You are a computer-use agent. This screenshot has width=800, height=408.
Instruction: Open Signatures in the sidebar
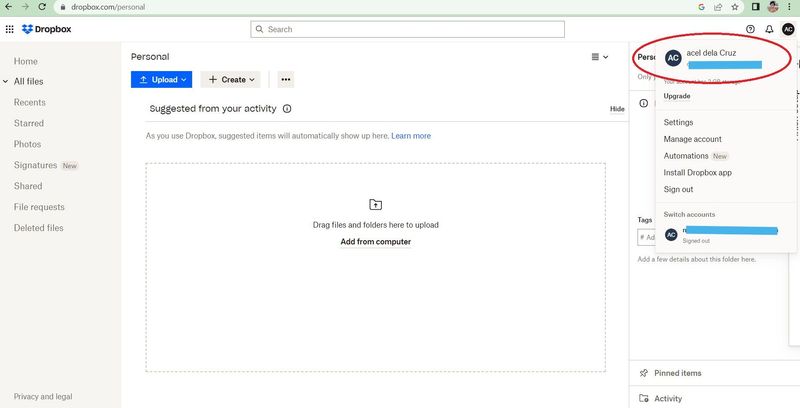click(35, 165)
